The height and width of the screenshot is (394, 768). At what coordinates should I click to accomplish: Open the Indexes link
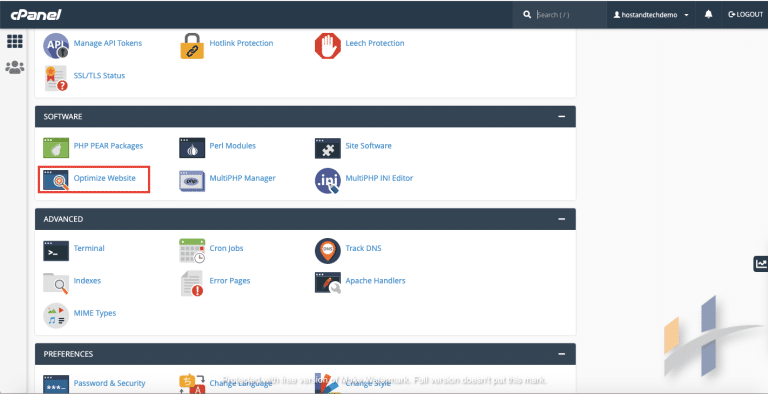coord(87,280)
